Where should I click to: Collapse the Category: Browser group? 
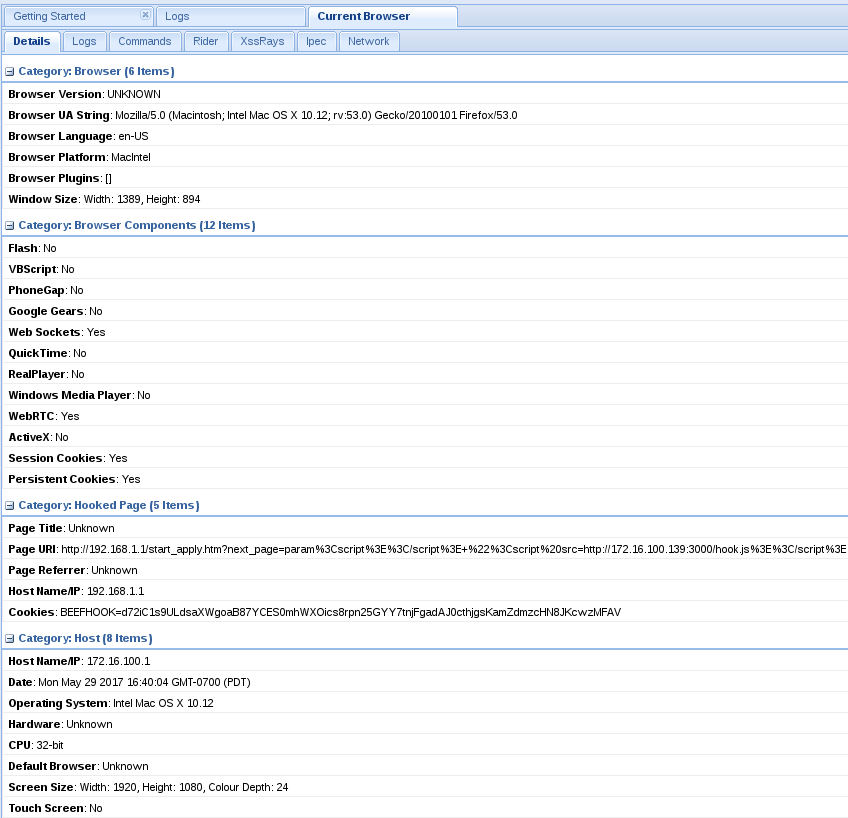click(x=9, y=71)
